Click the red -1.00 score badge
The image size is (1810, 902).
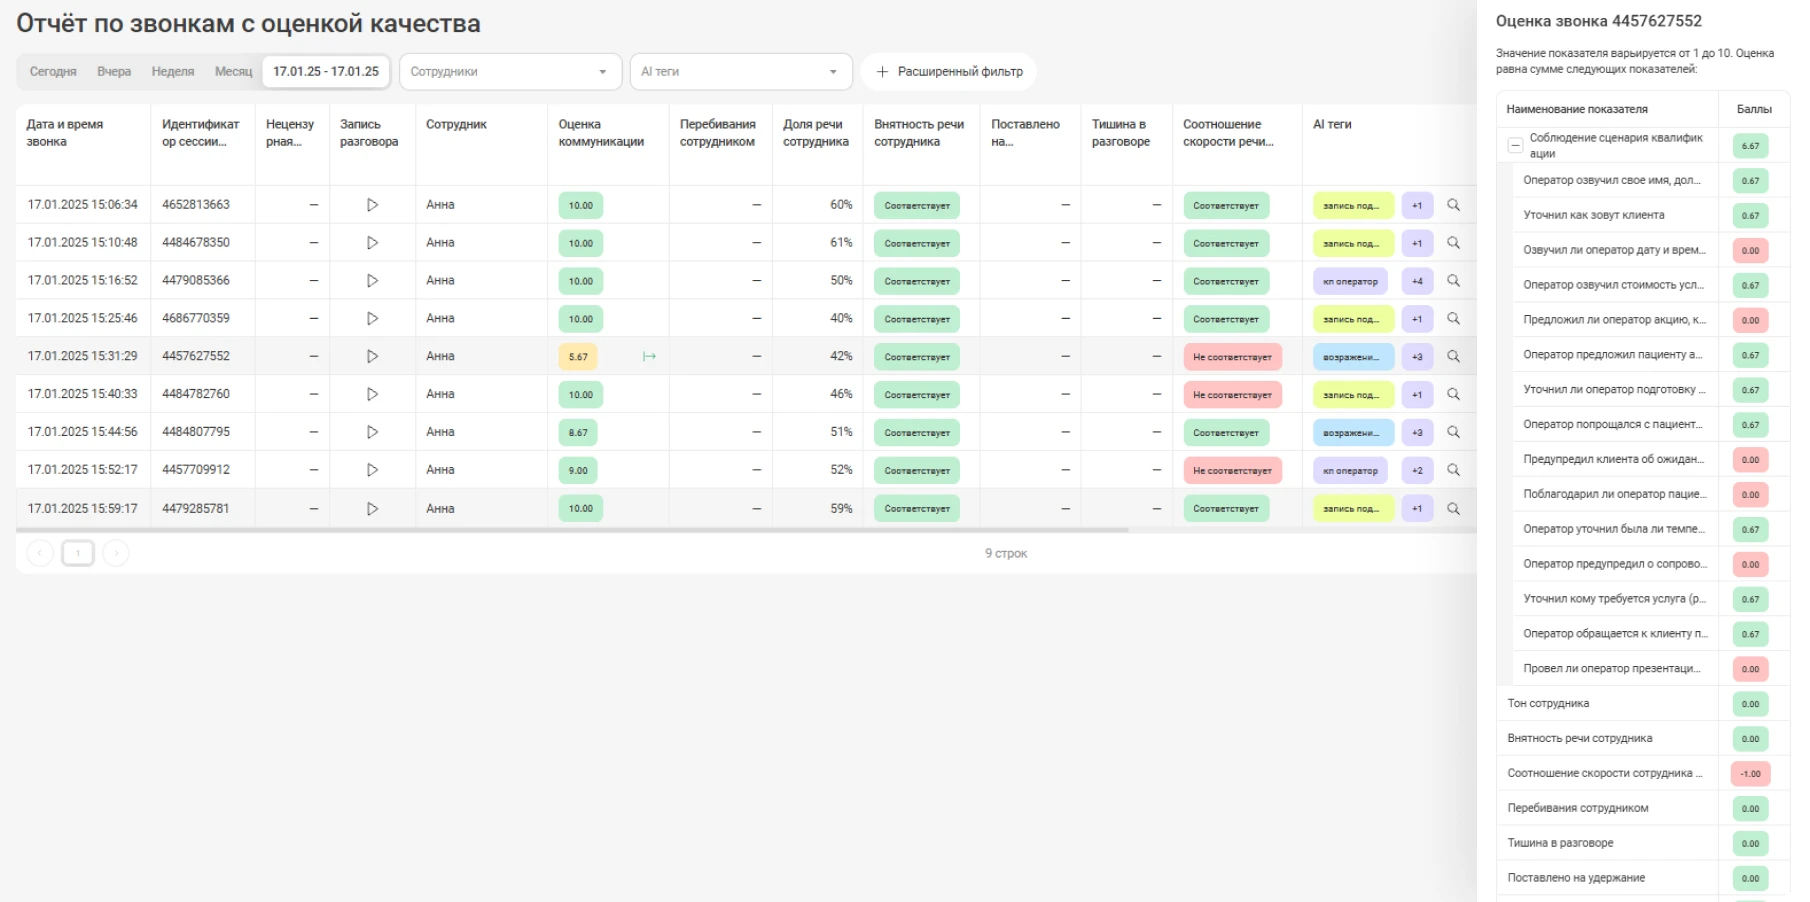click(x=1750, y=774)
